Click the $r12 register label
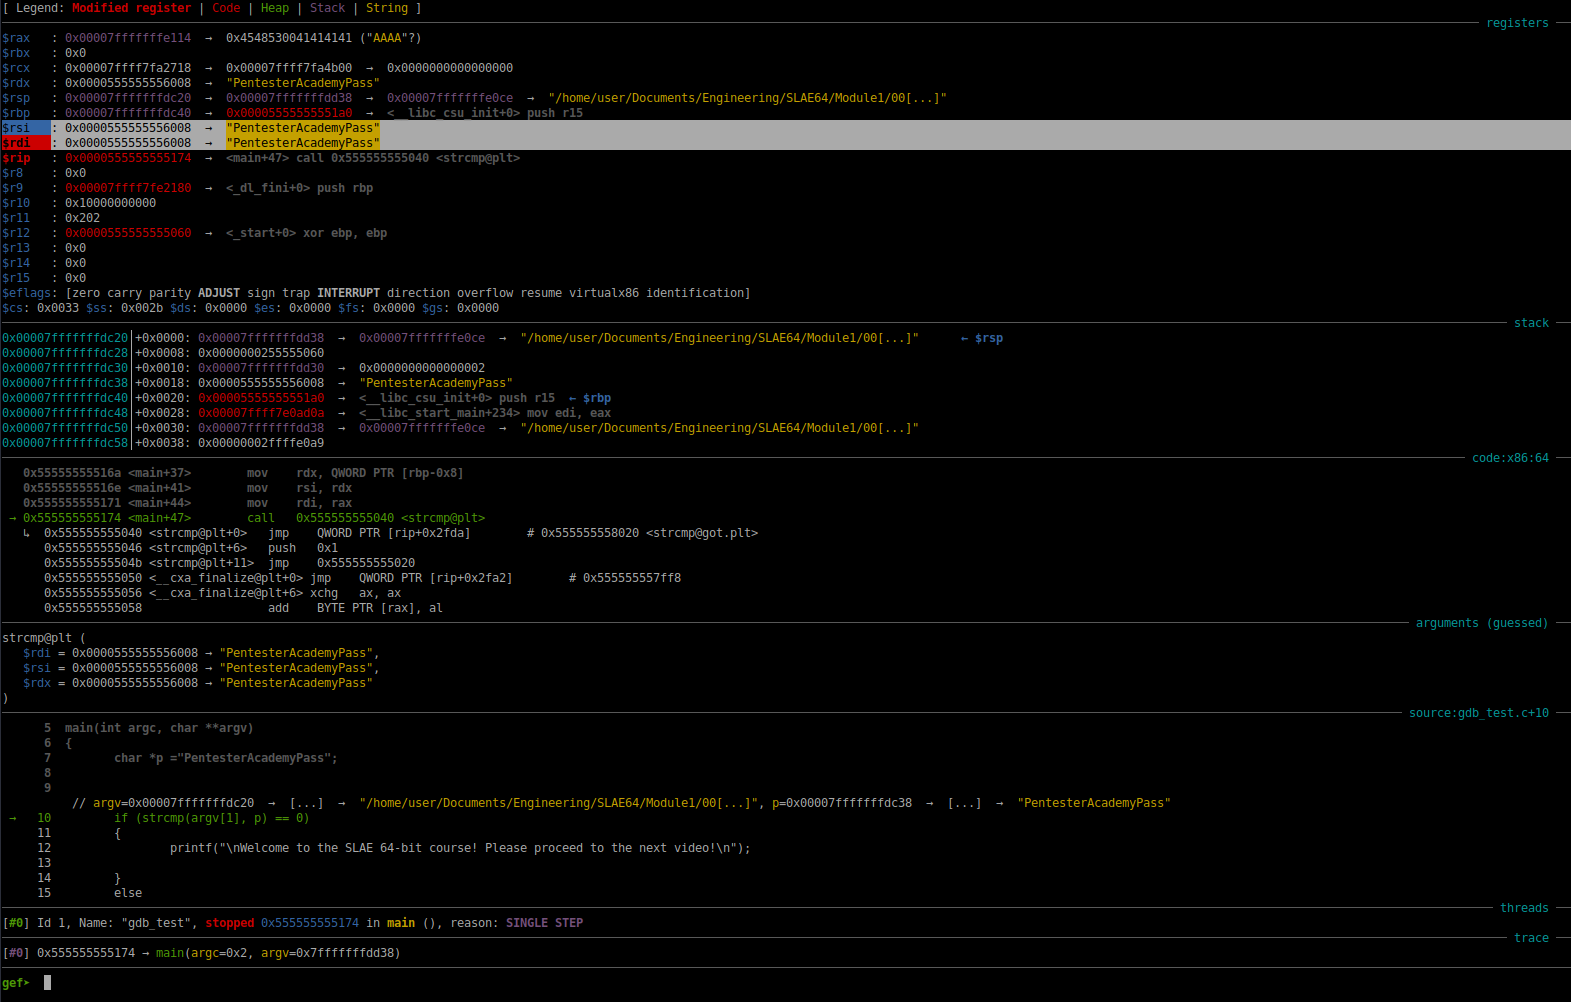The width and height of the screenshot is (1571, 1002). click(x=16, y=233)
